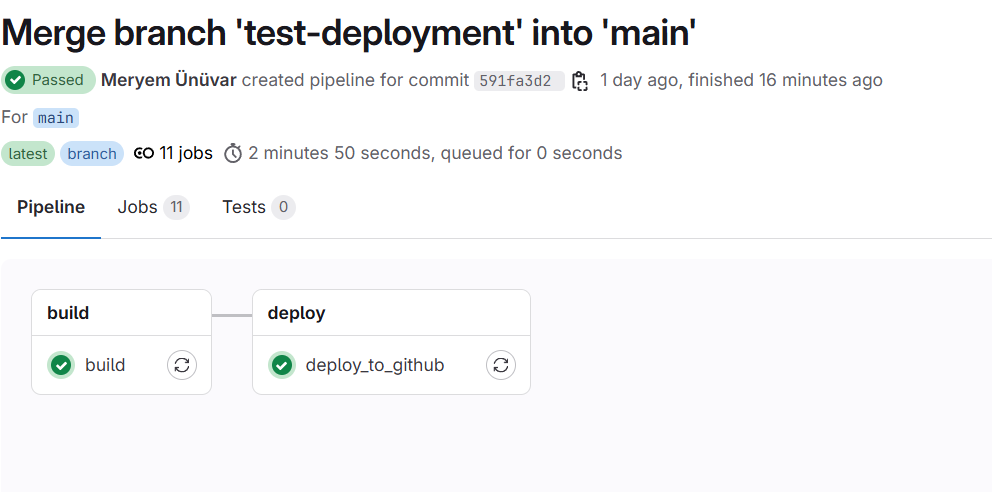Image resolution: width=992 pixels, height=492 pixels.
Task: Click the Passed status checkmark icon
Action: pyautogui.click(x=15, y=80)
